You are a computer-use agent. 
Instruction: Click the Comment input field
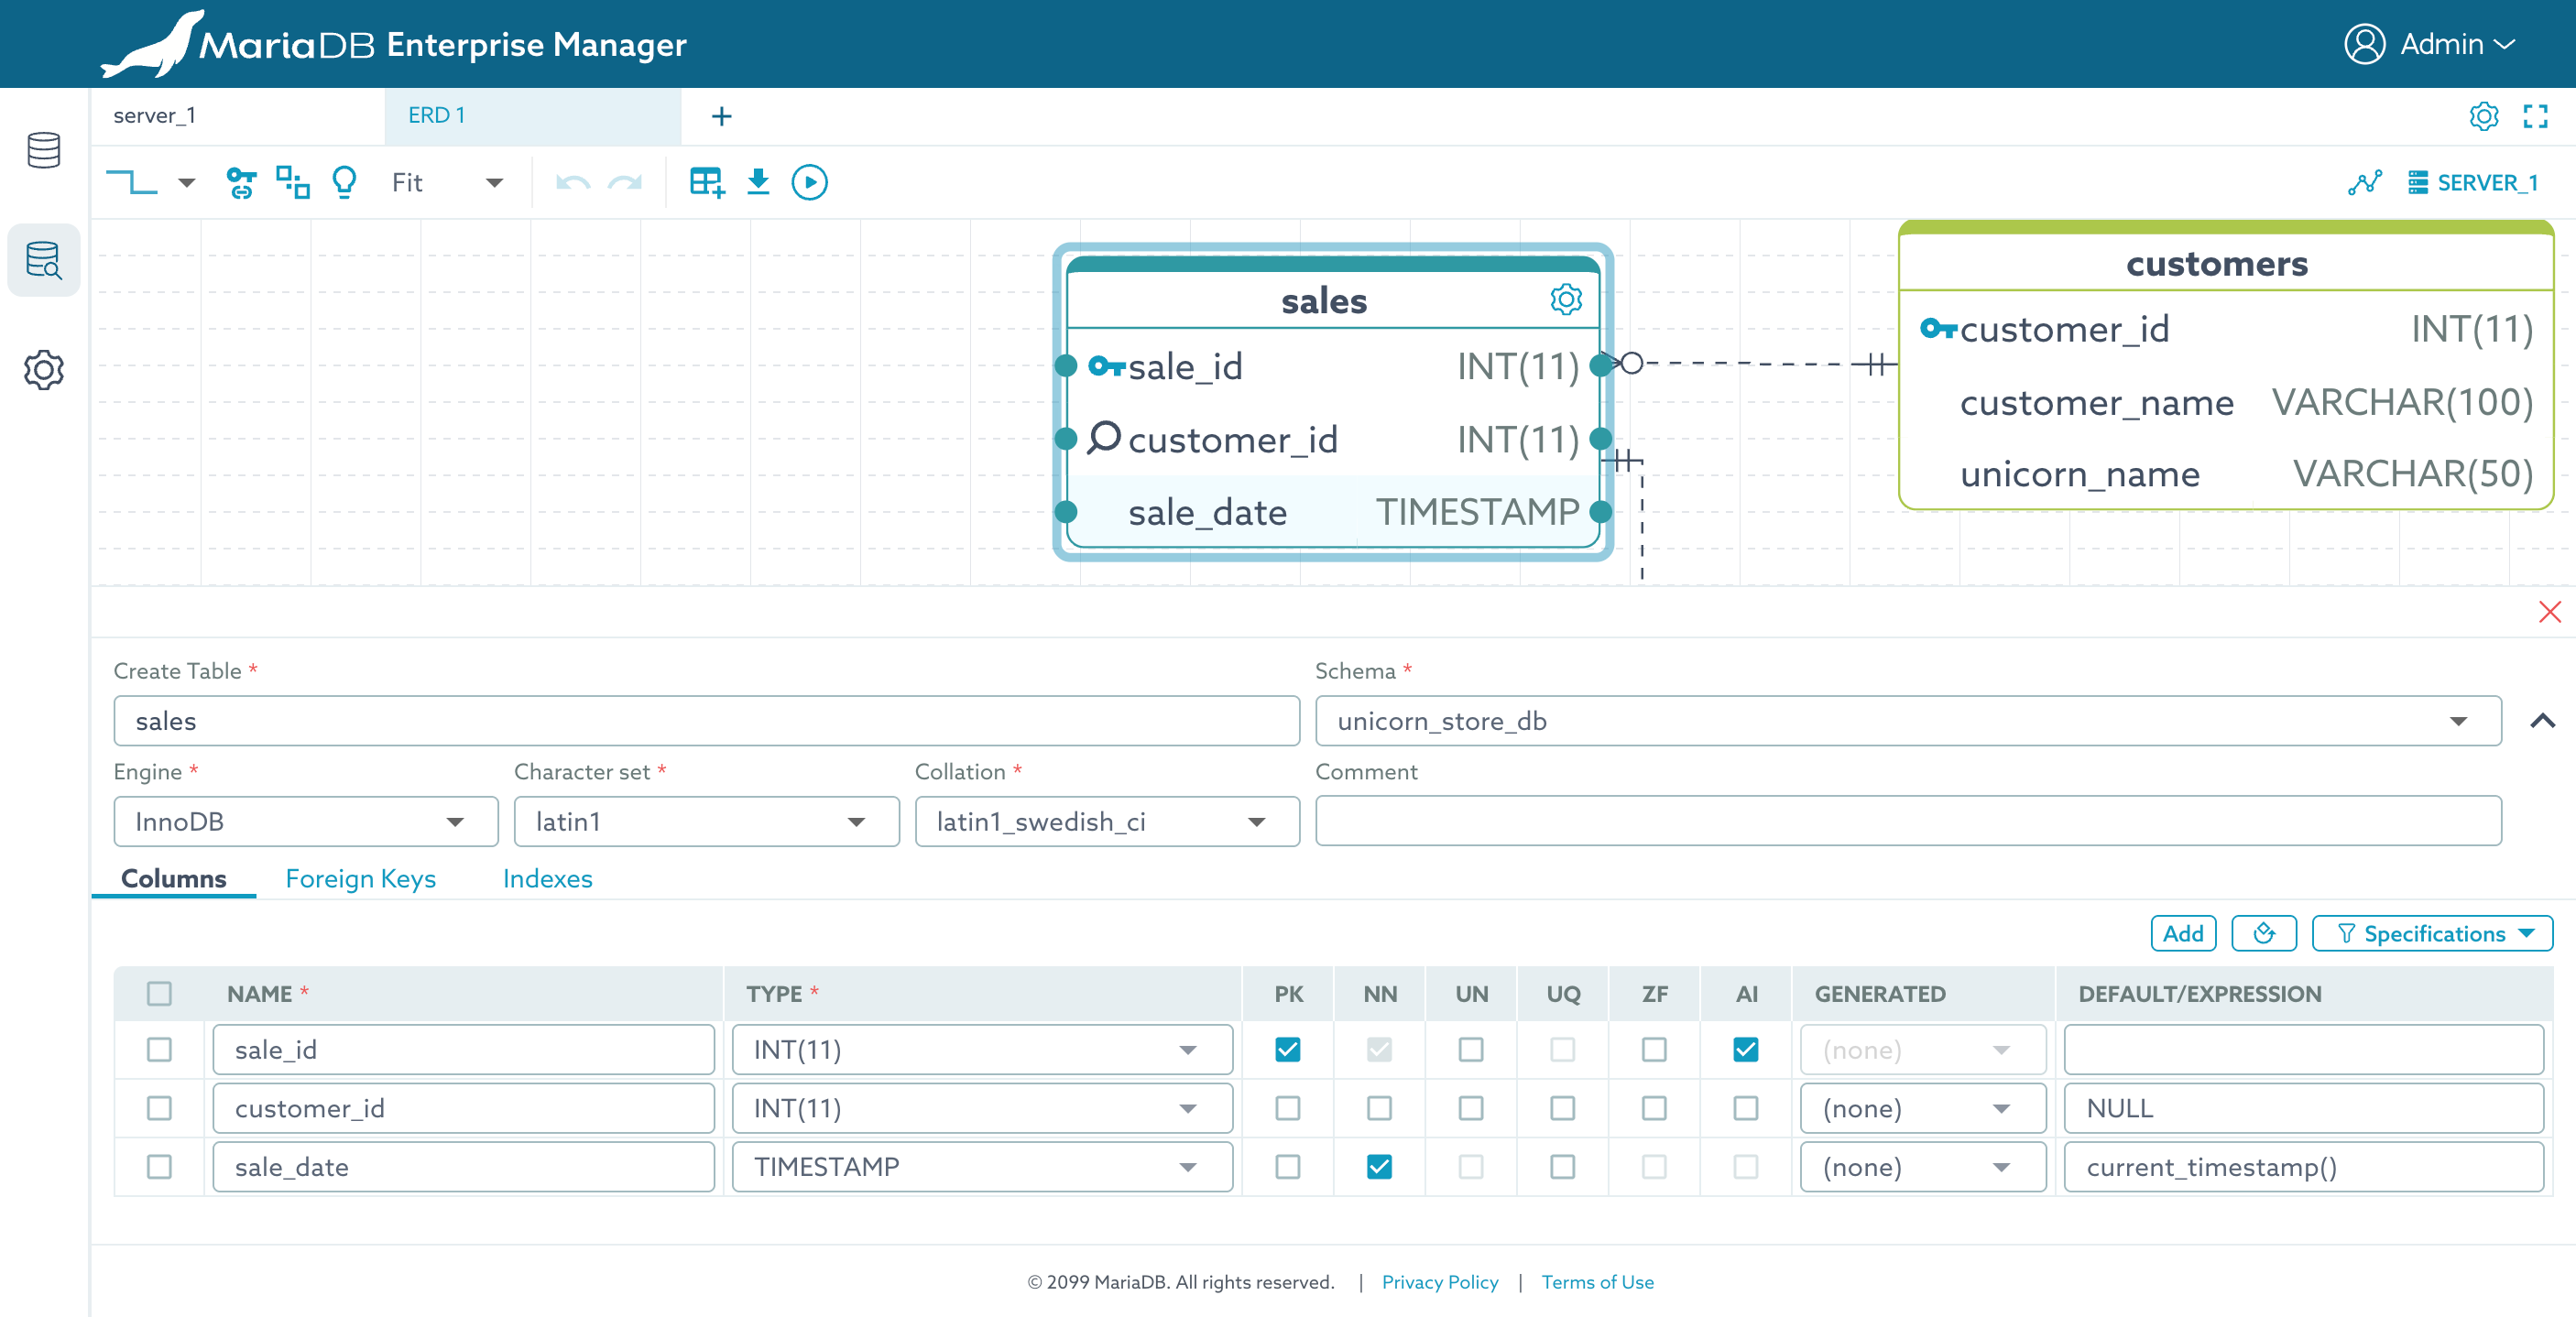pyautogui.click(x=1907, y=821)
